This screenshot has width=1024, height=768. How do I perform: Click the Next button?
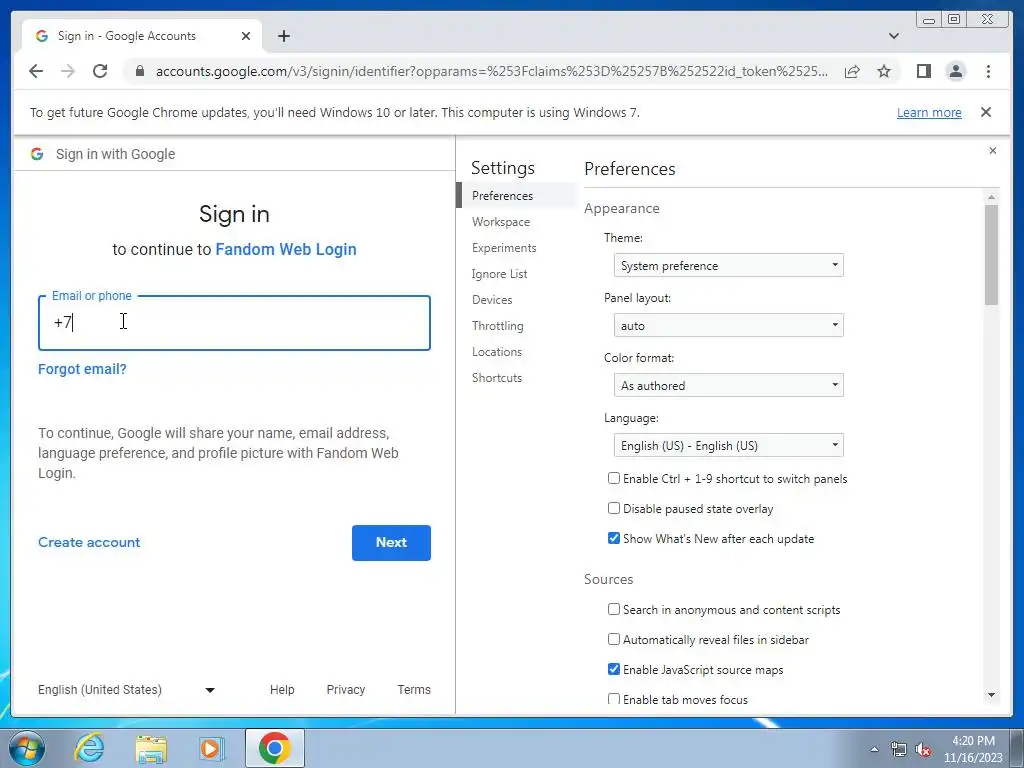391,543
